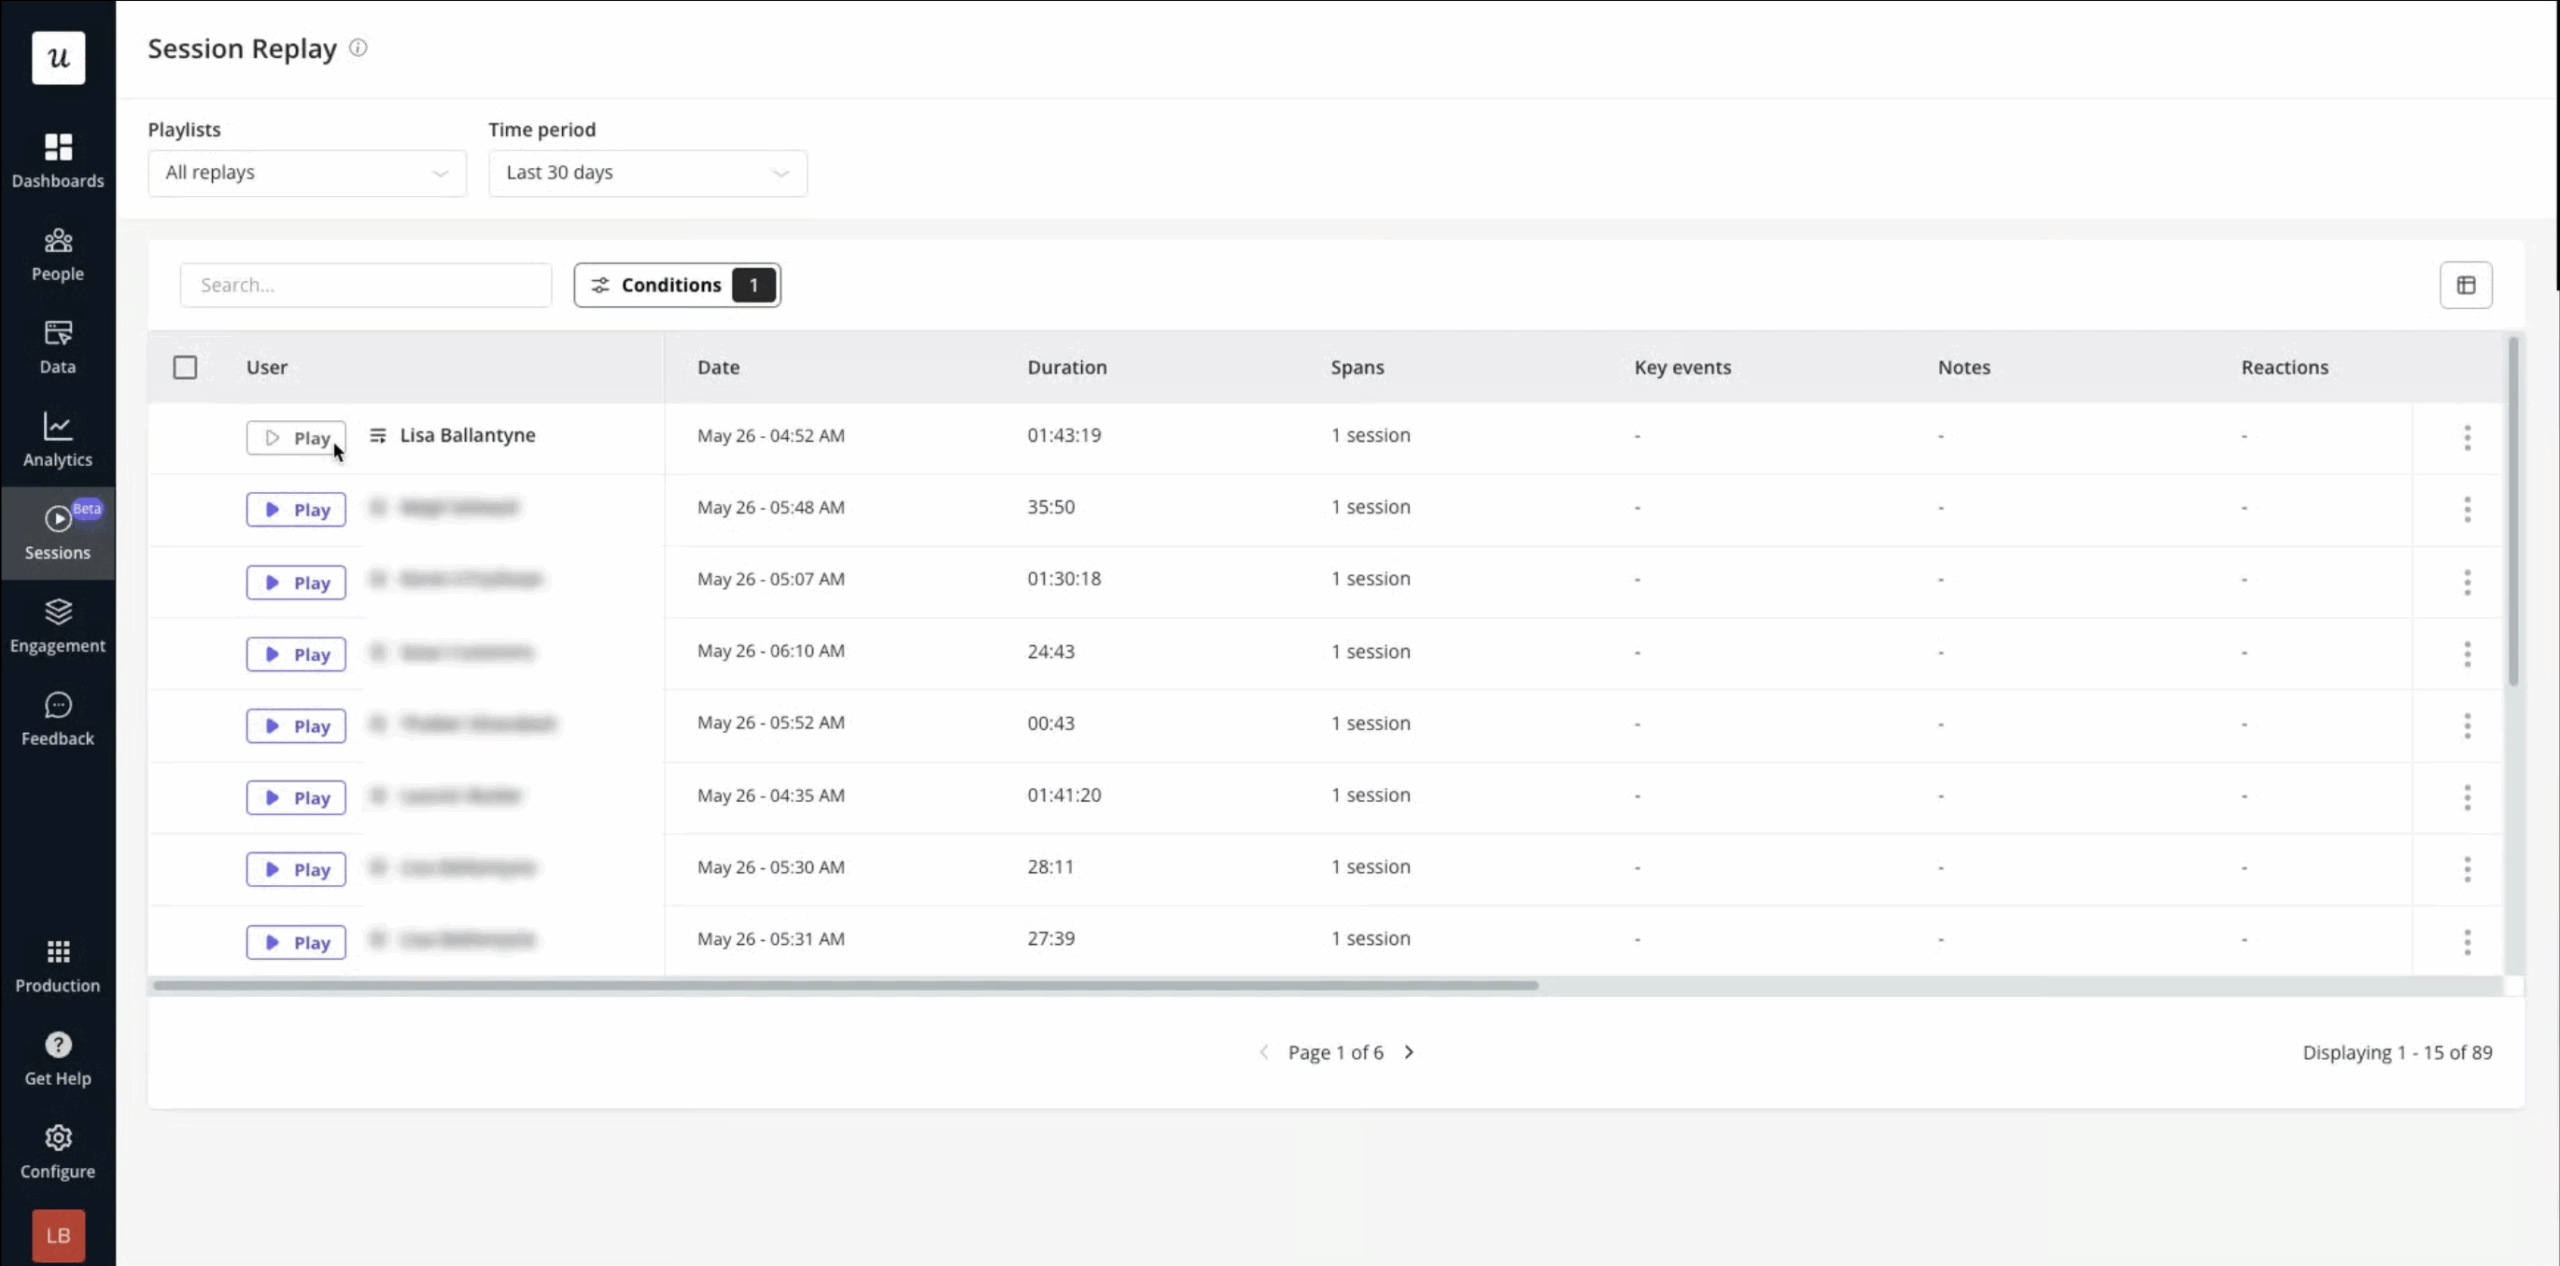Play the May 26 06:10 AM session

coord(296,655)
